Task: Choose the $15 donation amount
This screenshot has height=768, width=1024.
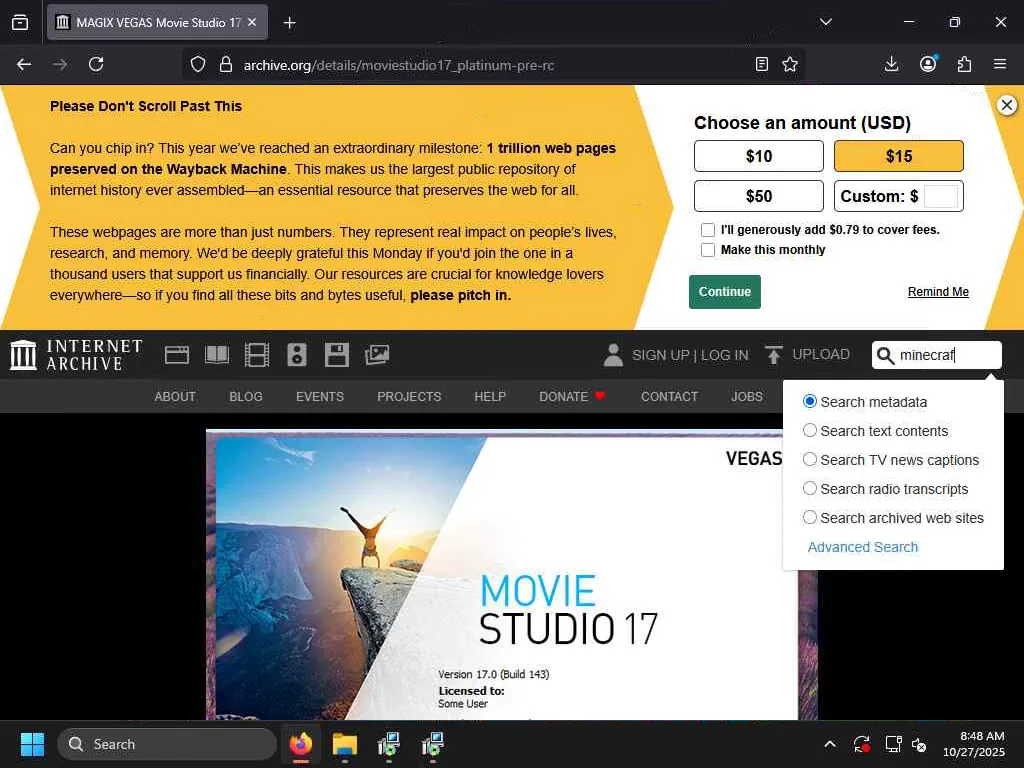Action: point(899,156)
